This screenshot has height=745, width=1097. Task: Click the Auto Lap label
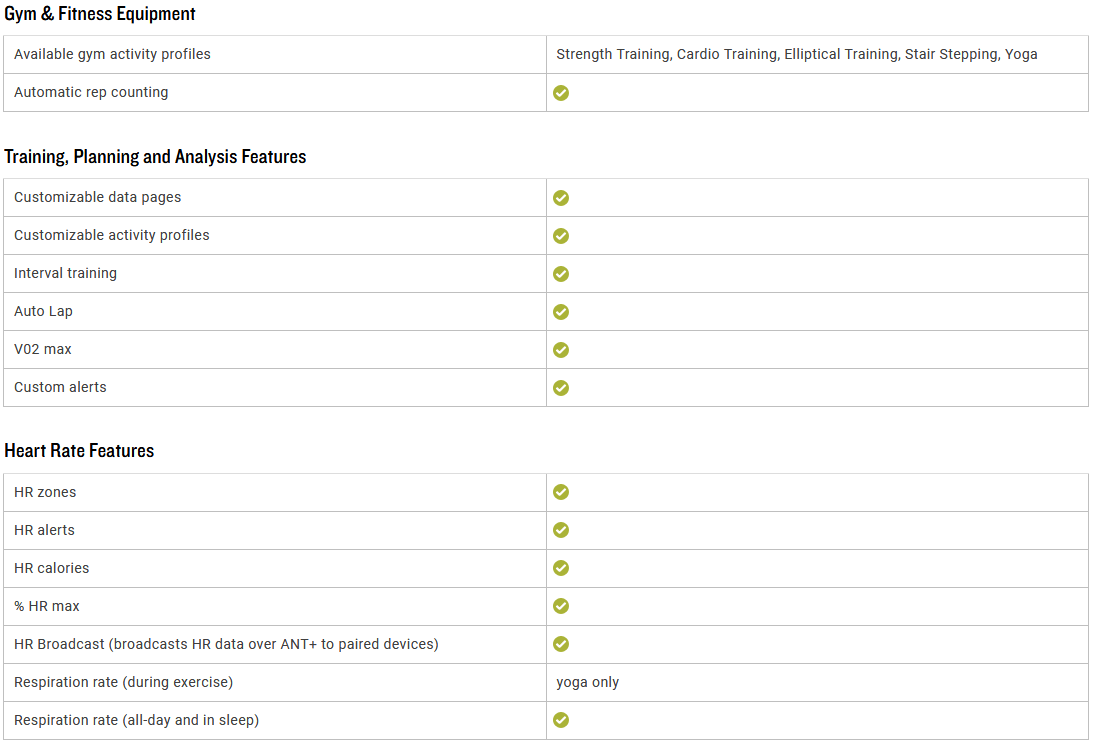tap(43, 311)
